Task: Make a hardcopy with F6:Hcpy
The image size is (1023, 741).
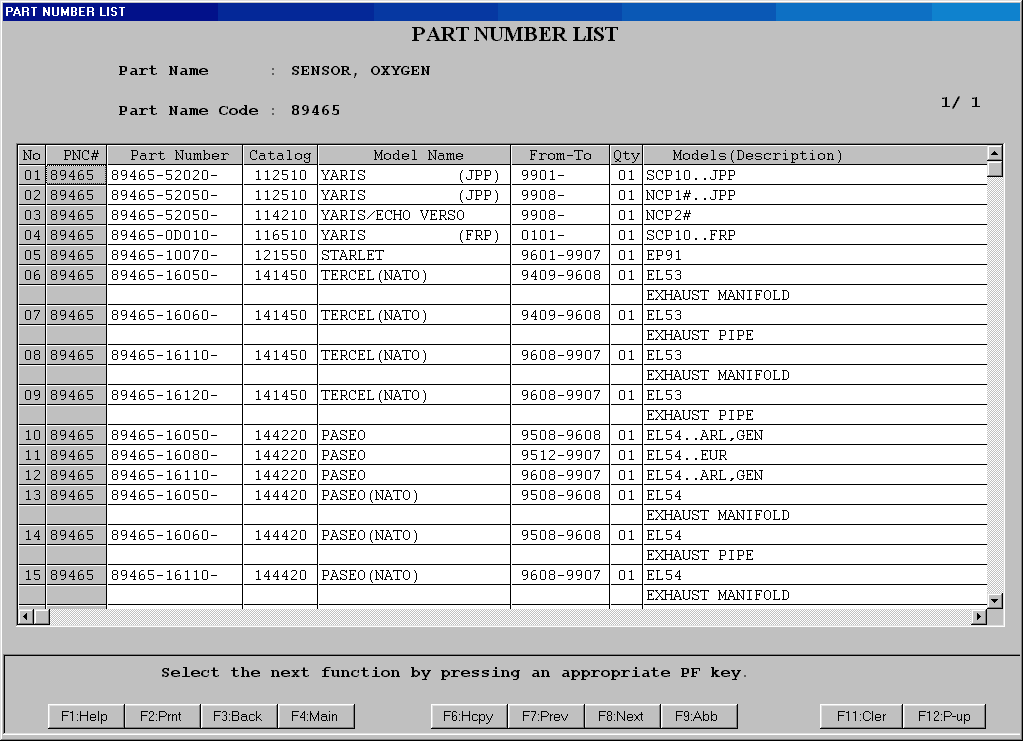Action: click(x=468, y=716)
